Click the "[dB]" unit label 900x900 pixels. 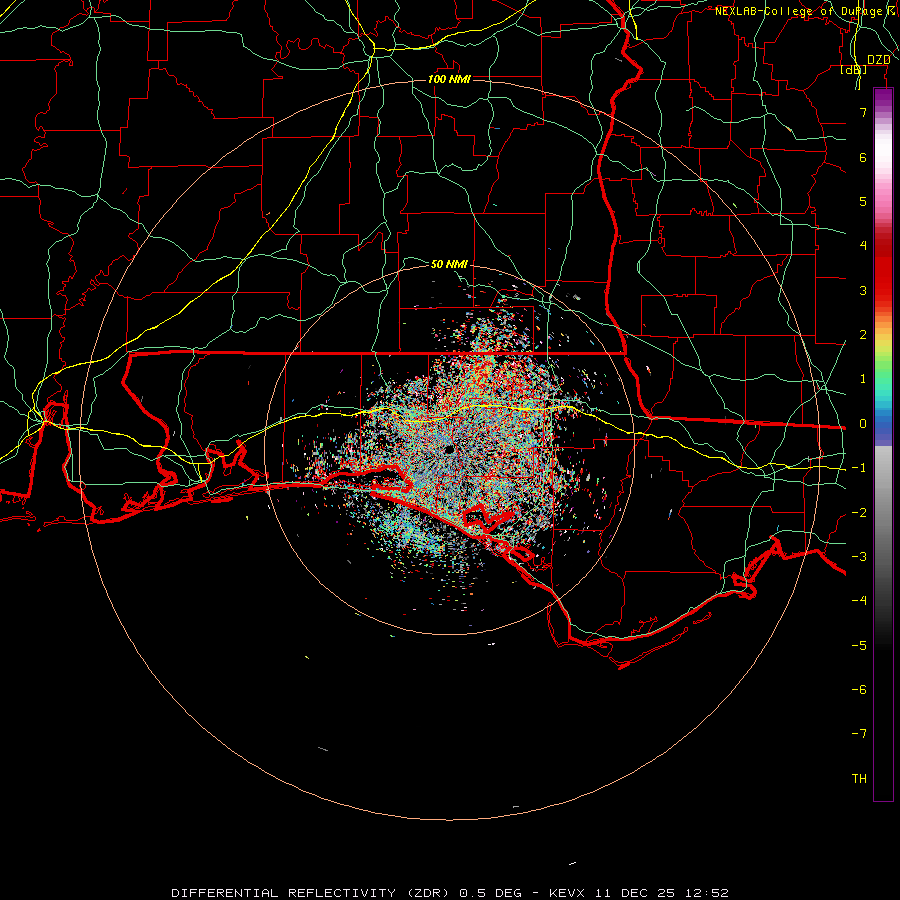854,70
